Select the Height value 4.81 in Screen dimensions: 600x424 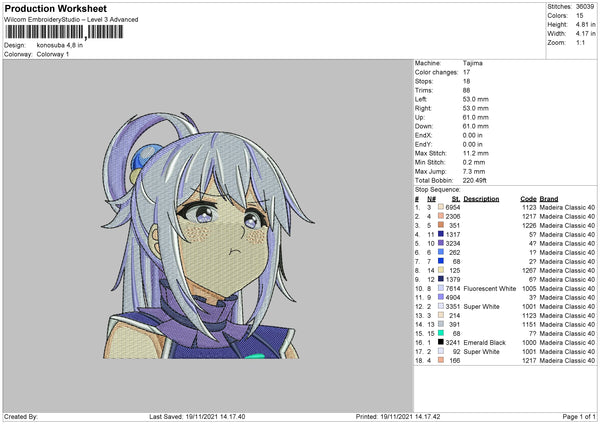(585, 24)
